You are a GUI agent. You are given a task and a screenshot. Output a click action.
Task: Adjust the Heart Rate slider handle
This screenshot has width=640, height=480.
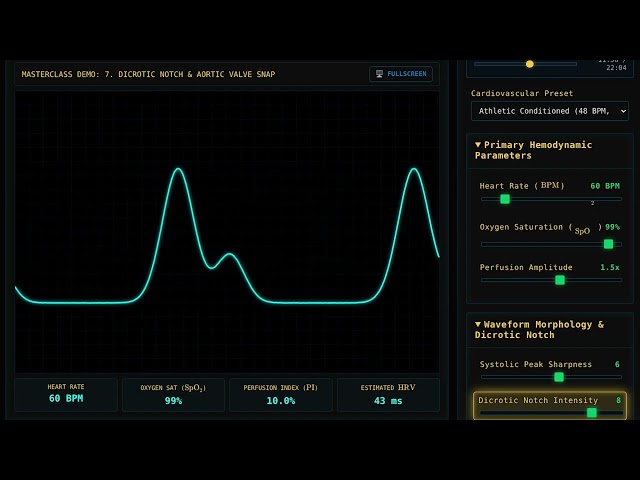click(505, 199)
